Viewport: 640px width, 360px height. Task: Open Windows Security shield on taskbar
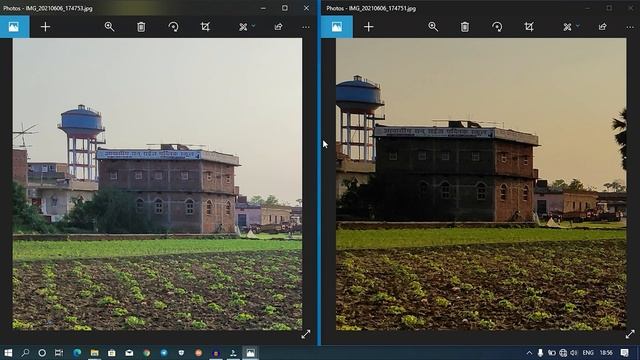pyautogui.click(x=181, y=353)
